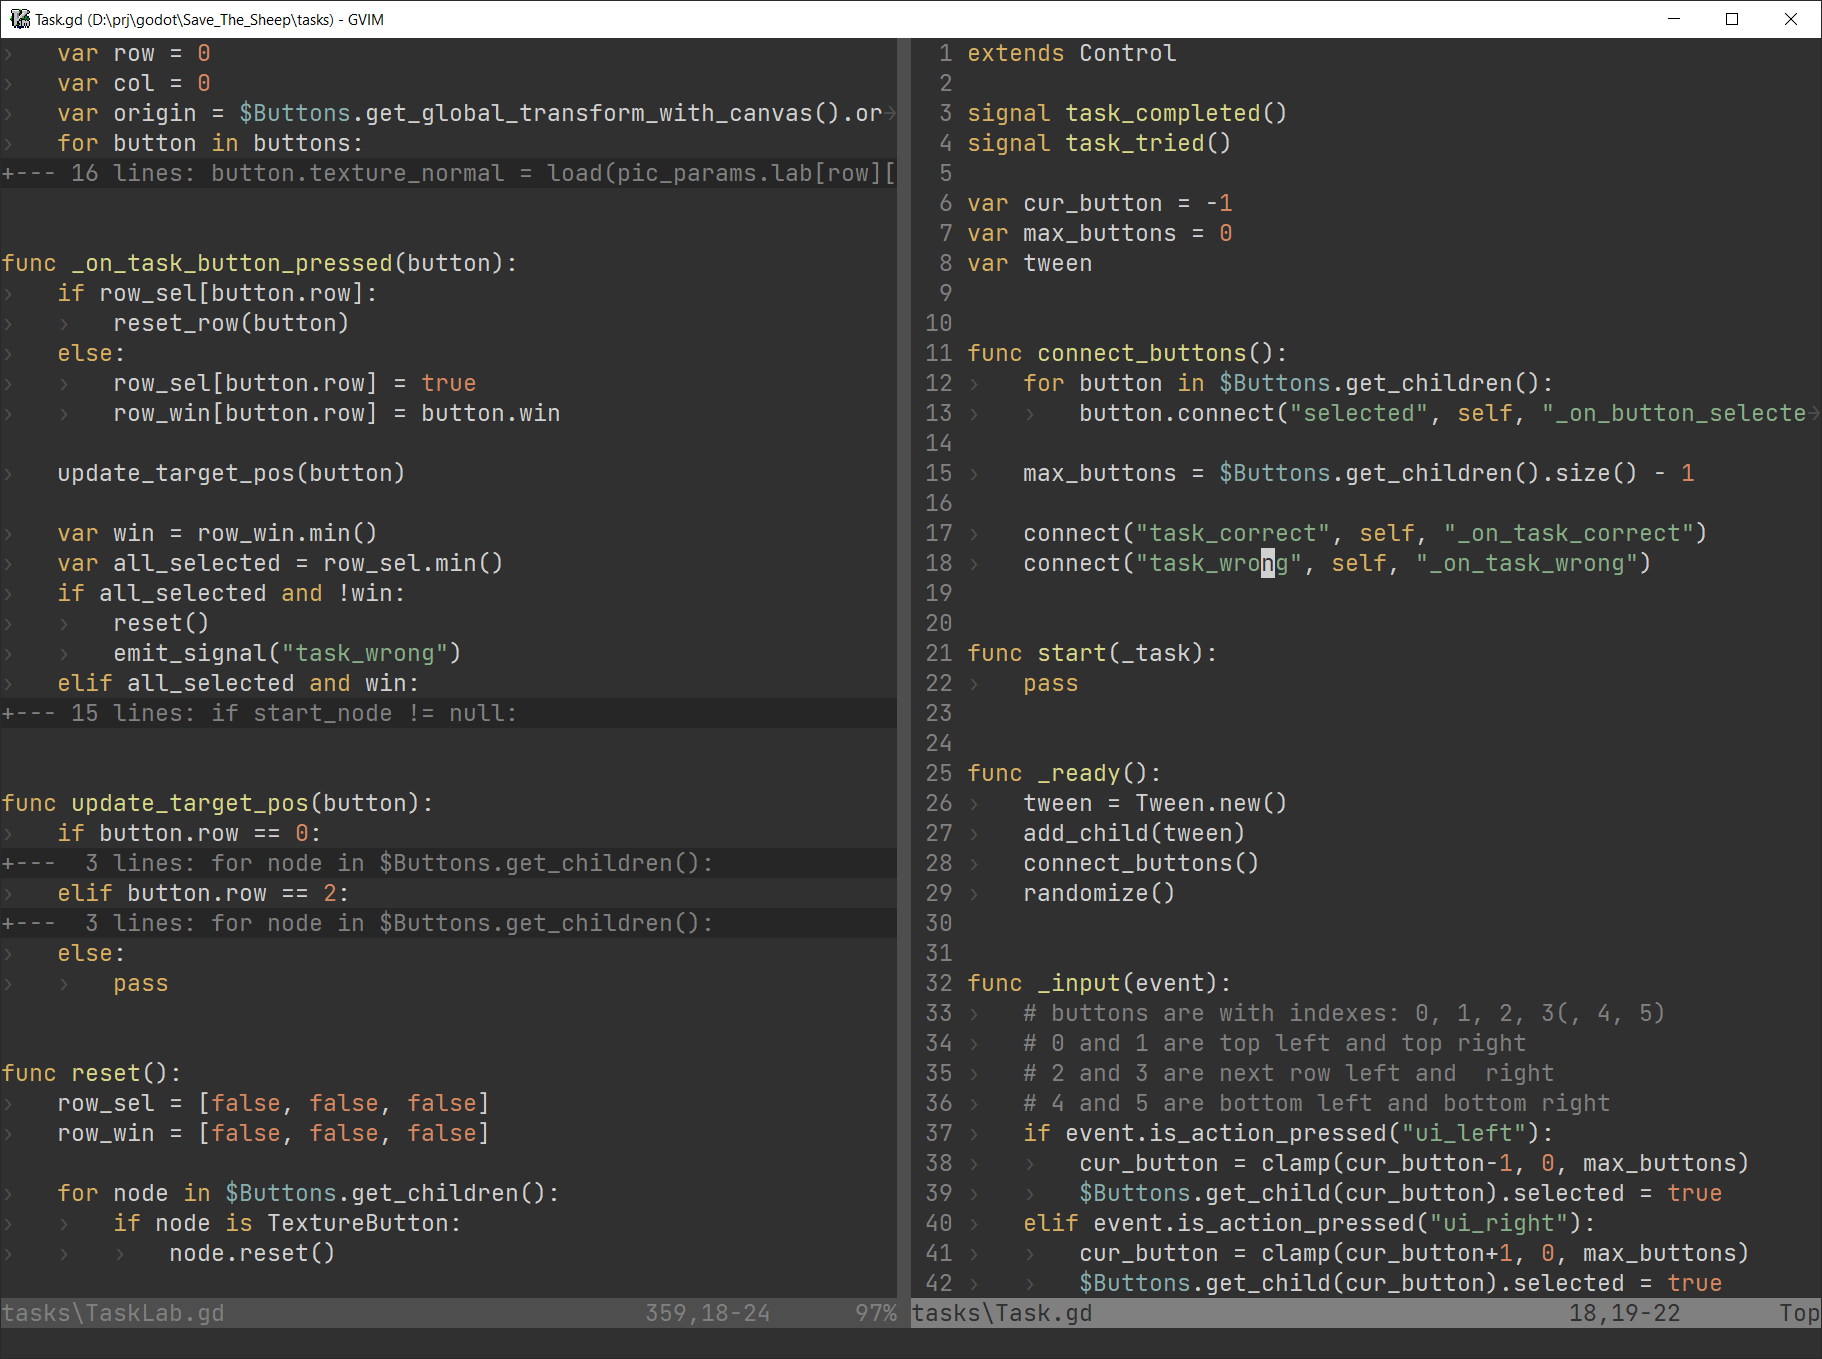Click 'pass' on line 22
The image size is (1822, 1359).
pyautogui.click(x=1050, y=683)
